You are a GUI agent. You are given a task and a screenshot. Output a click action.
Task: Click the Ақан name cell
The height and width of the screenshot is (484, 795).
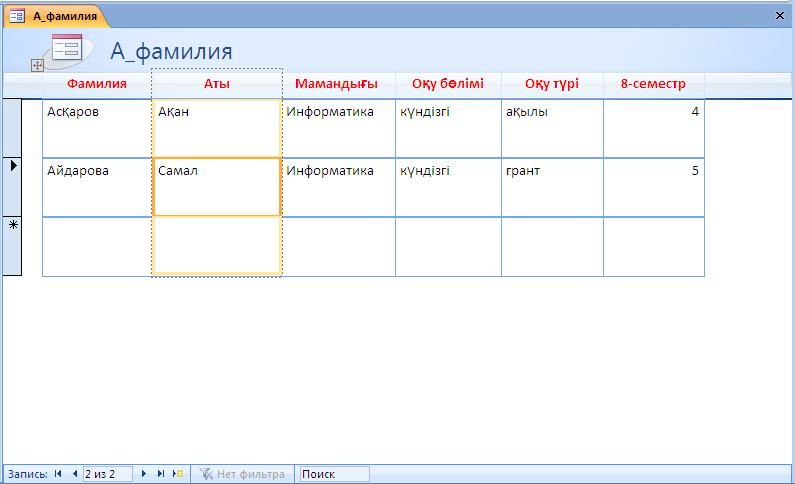click(x=216, y=128)
